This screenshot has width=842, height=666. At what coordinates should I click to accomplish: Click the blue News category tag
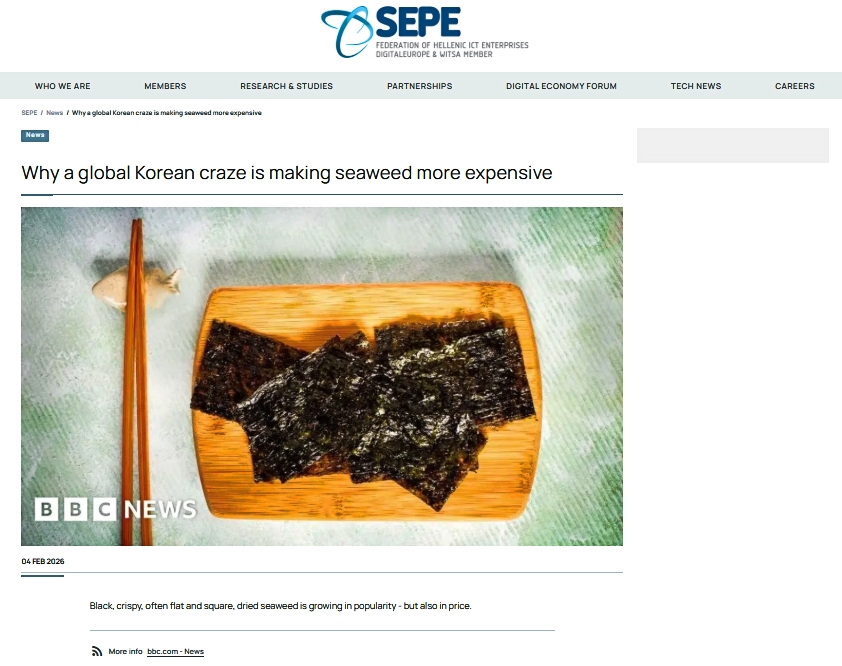tap(35, 135)
